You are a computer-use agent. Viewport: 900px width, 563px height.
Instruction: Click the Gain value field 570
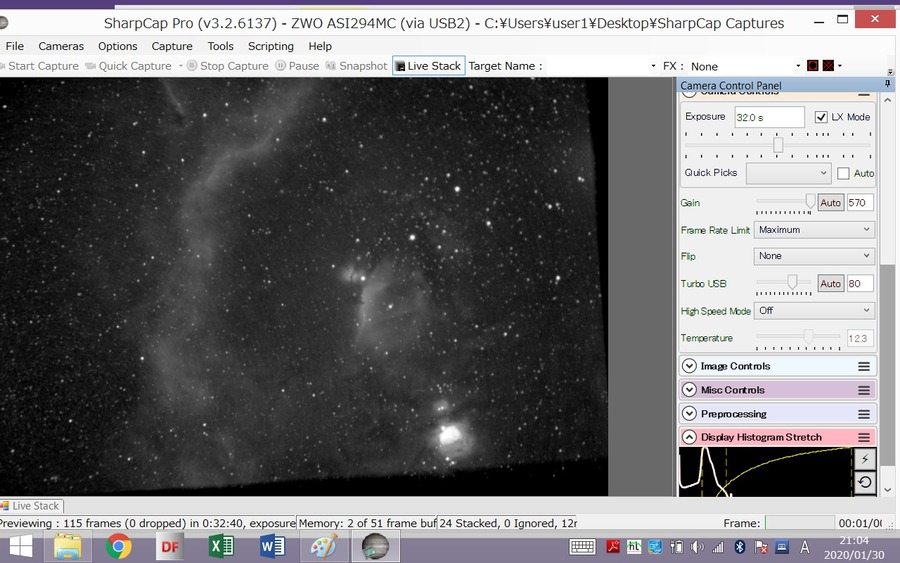[x=860, y=203]
